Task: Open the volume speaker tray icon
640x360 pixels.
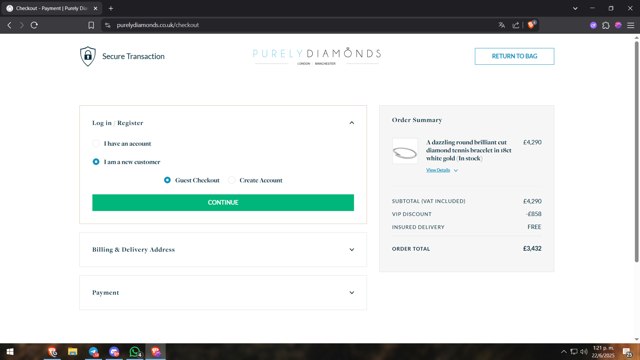Action: [584, 352]
